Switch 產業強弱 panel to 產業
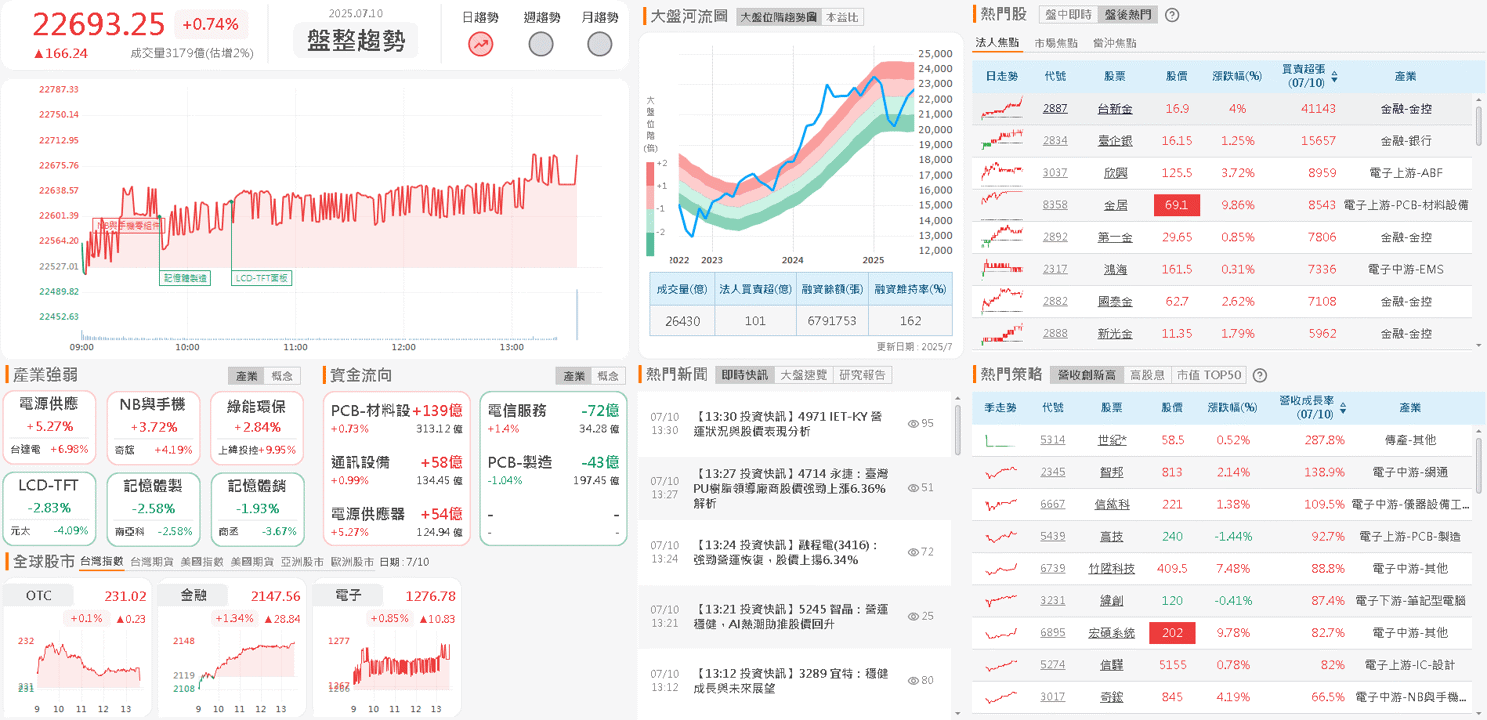 coord(247,376)
